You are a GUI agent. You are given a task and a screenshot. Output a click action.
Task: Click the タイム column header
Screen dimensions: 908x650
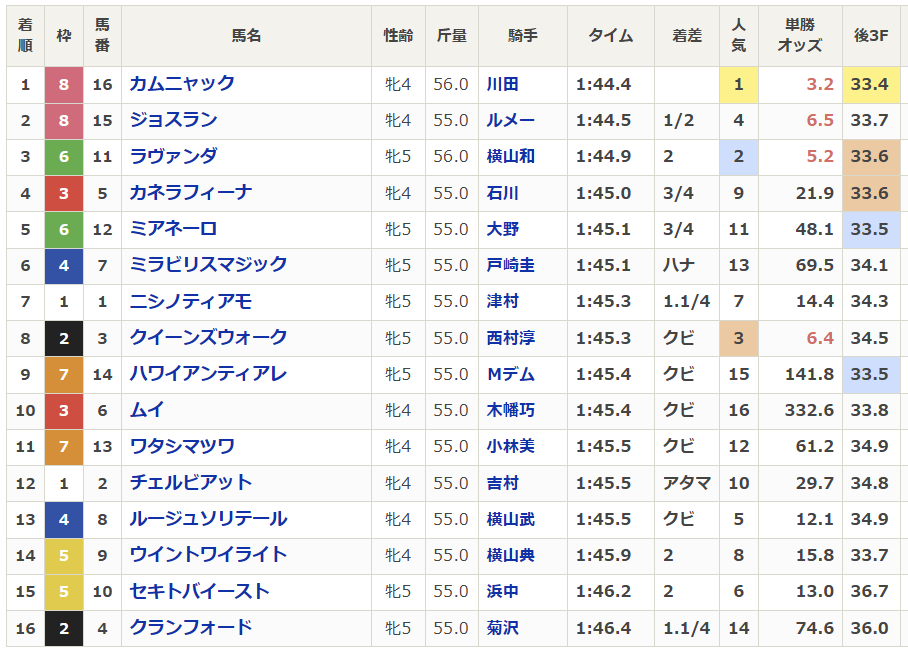[x=610, y=36]
